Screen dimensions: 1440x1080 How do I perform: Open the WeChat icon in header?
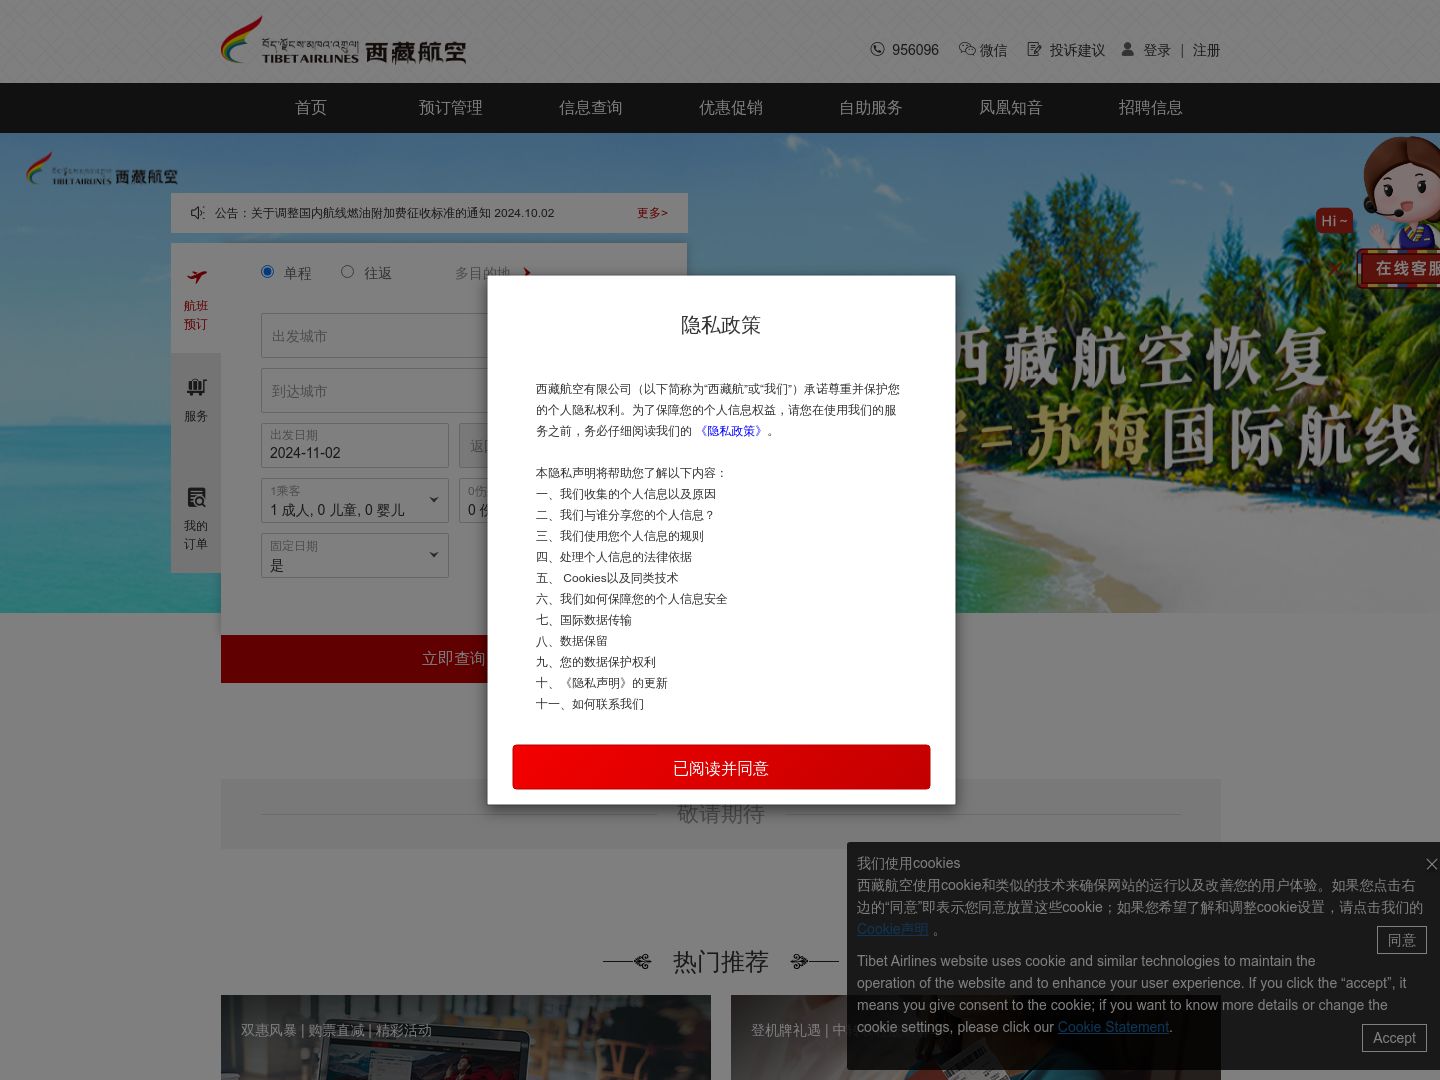click(x=967, y=49)
